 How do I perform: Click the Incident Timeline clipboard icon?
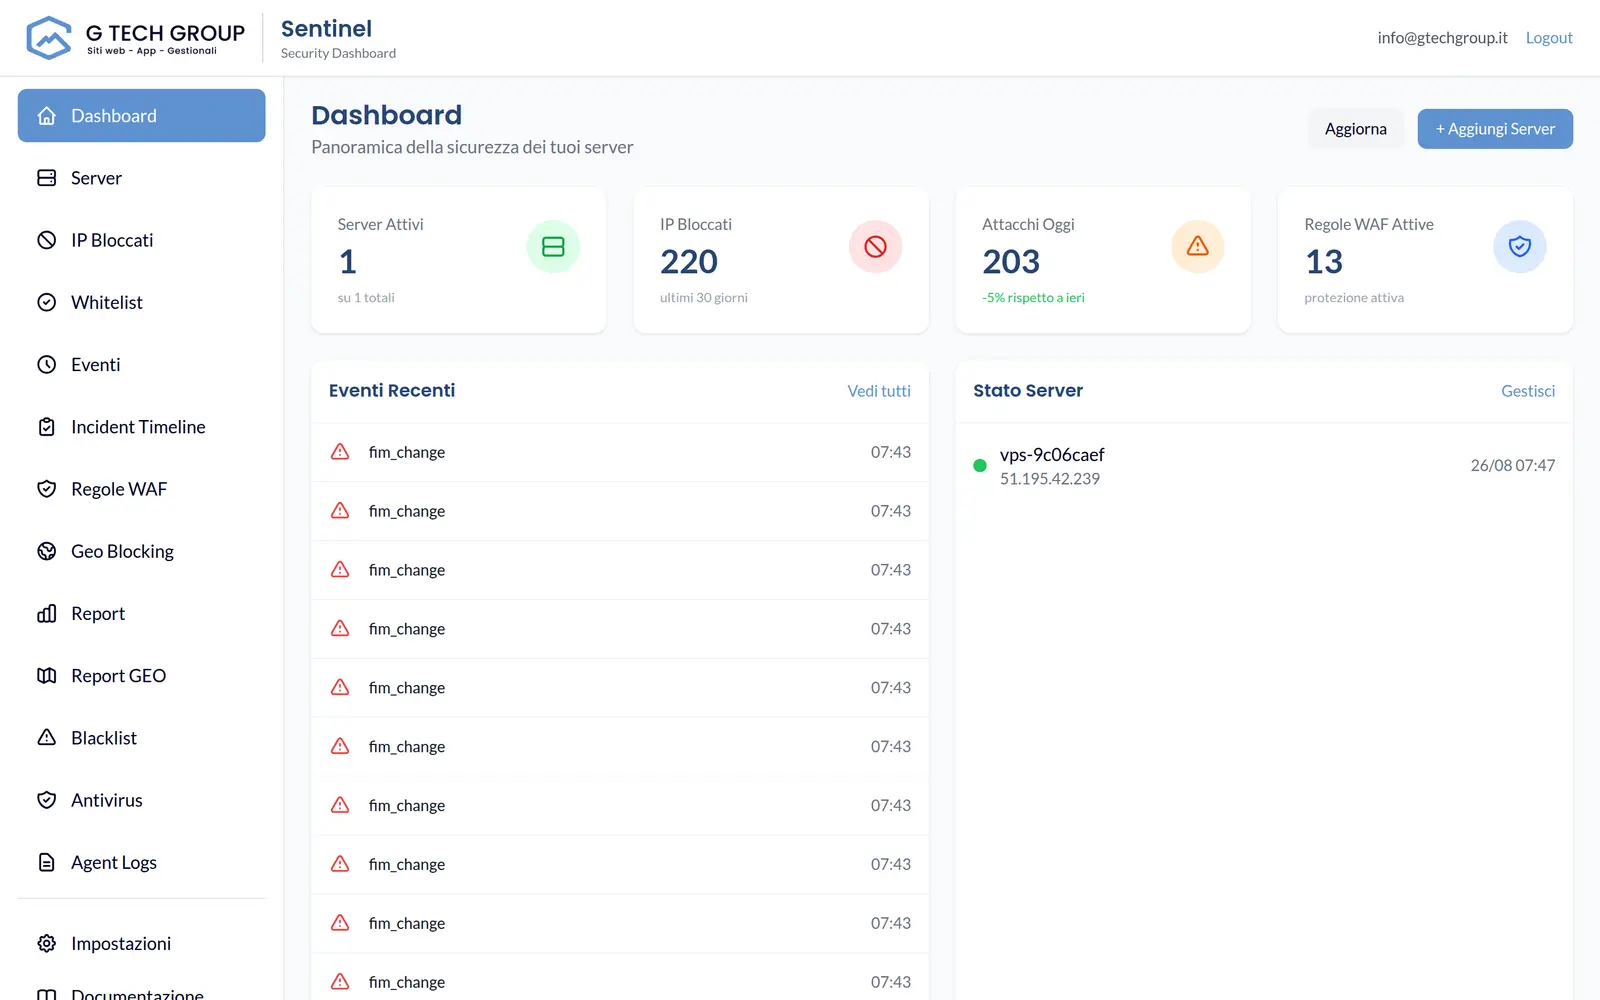pyautogui.click(x=47, y=427)
